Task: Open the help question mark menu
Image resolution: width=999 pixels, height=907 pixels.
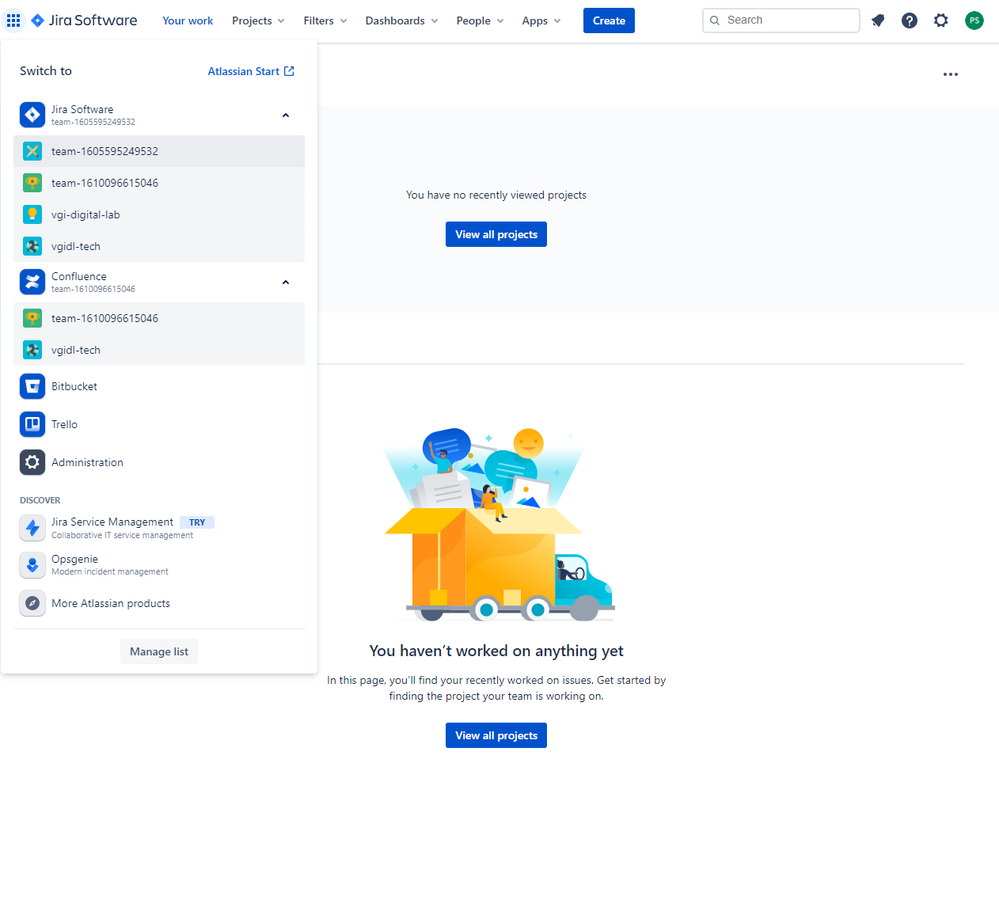Action: pos(909,20)
